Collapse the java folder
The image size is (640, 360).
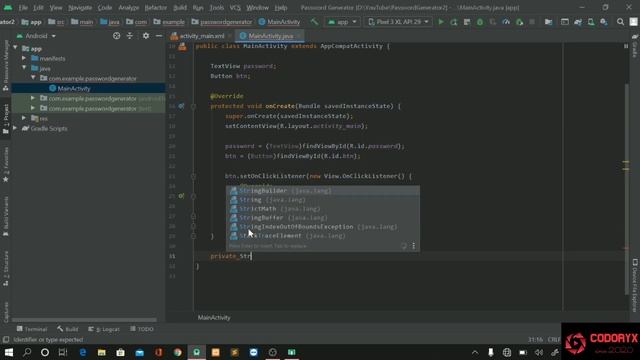pos(24,68)
